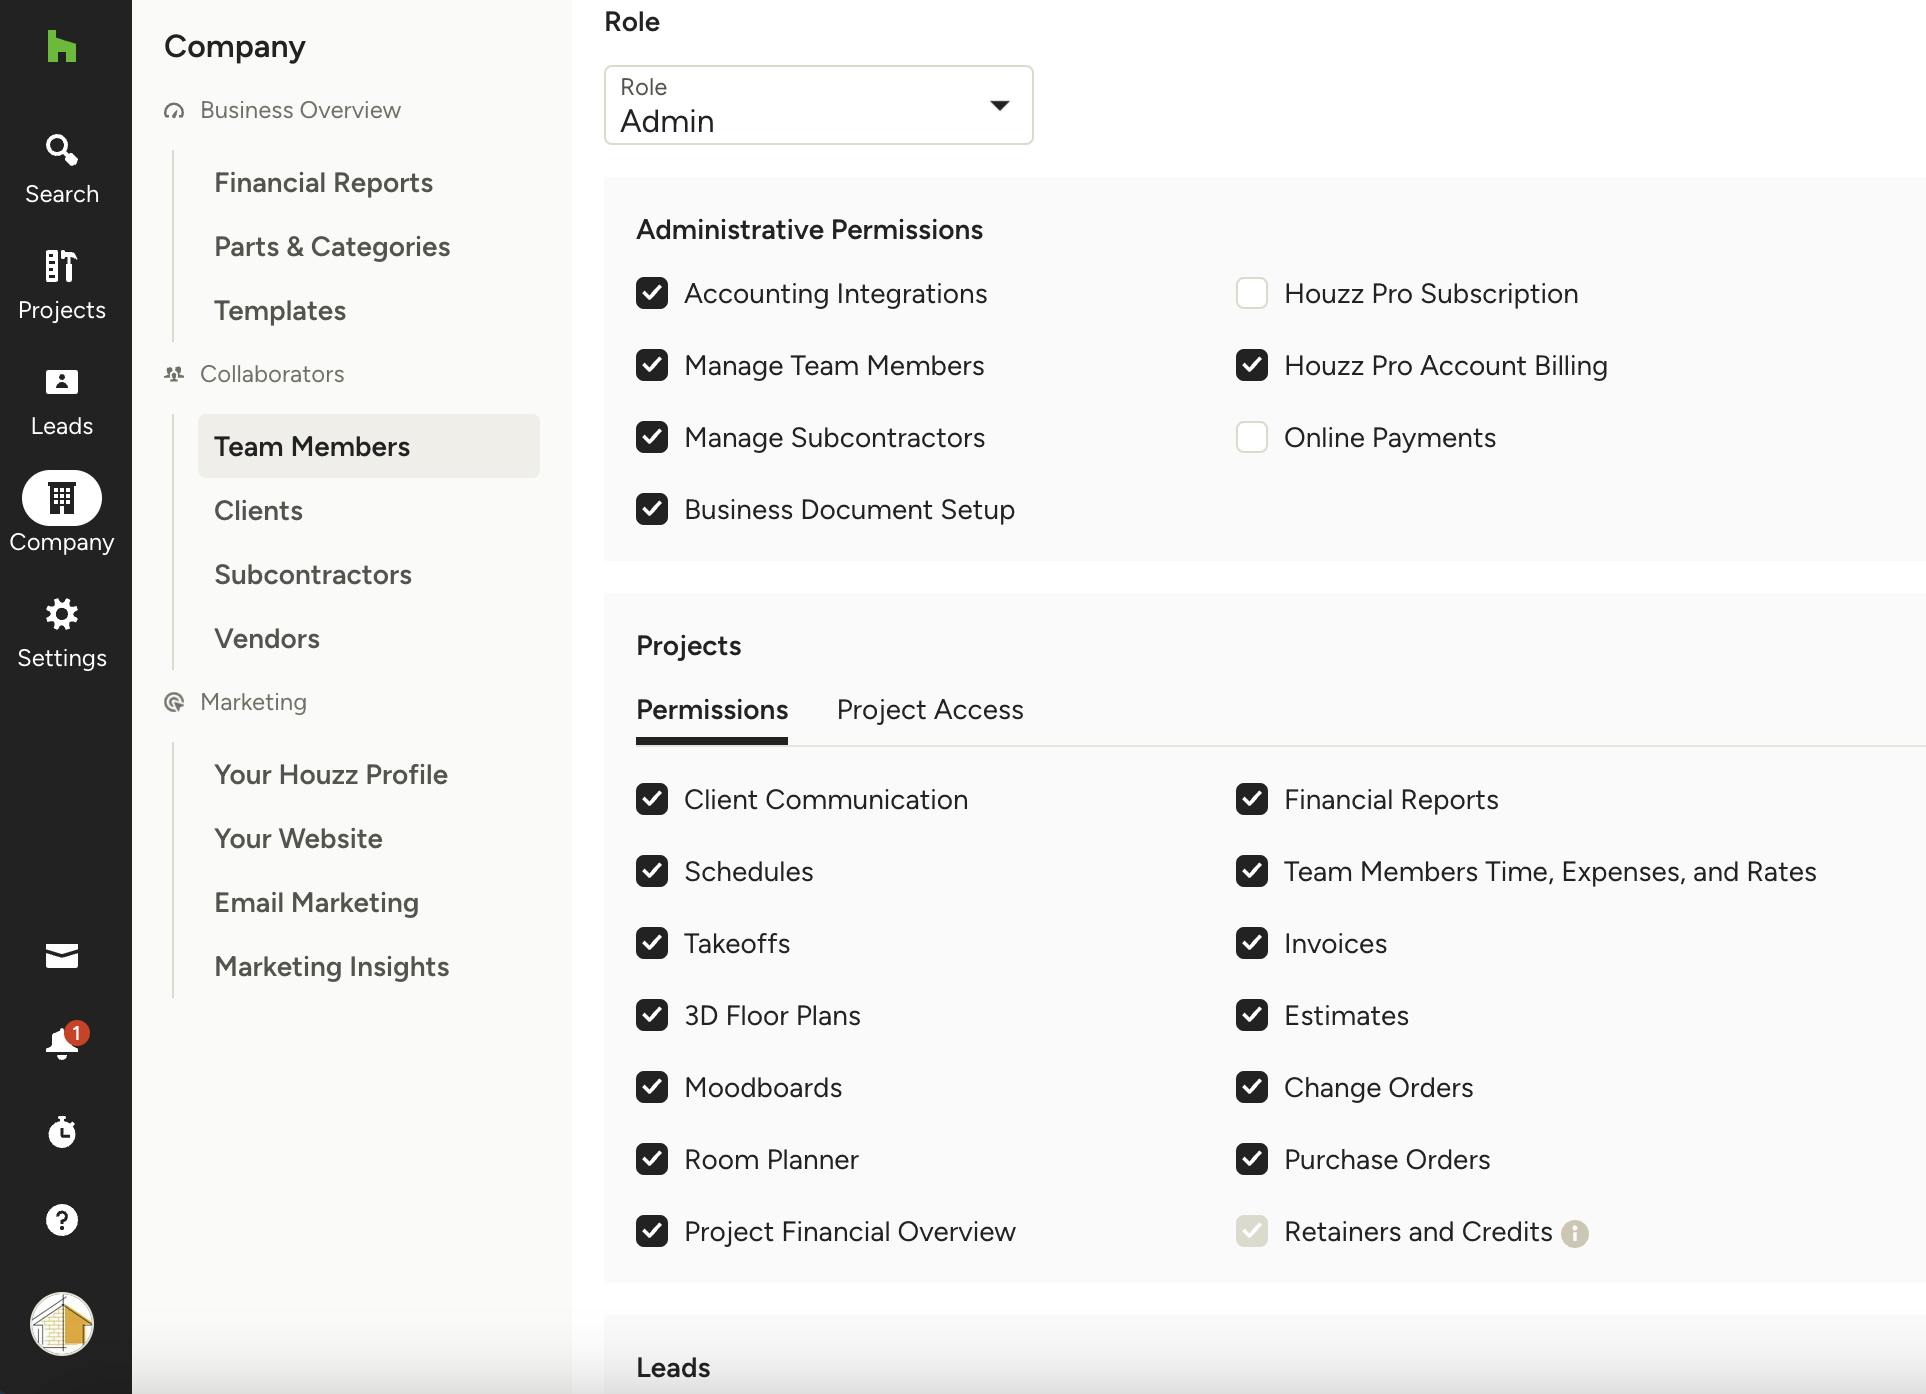The image size is (1926, 1394).
Task: Enable the Online Payments checkbox
Action: pyautogui.click(x=1252, y=437)
